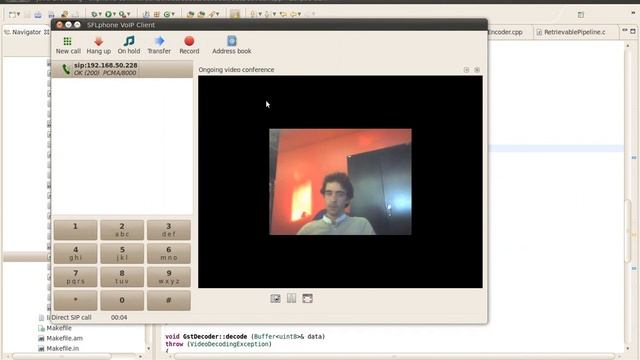Start a new call in SFLphone
The height and width of the screenshot is (360, 640).
[x=68, y=45]
